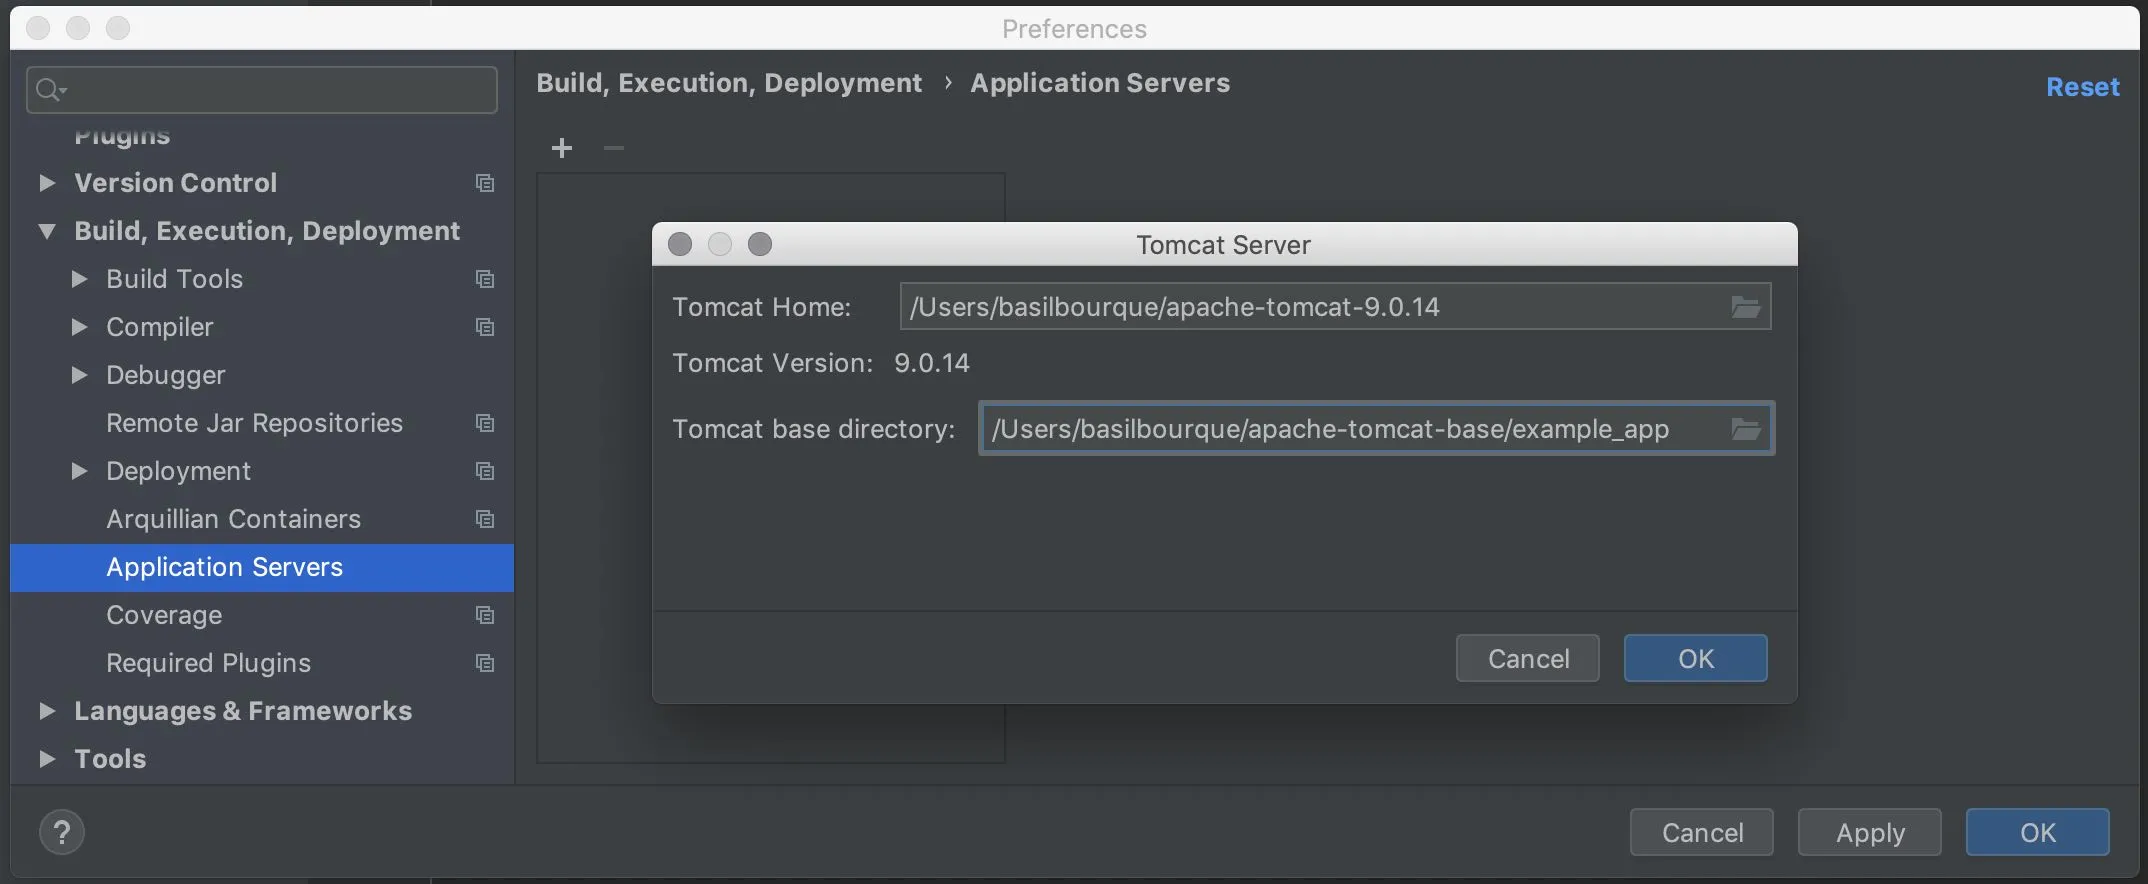The image size is (2148, 884).
Task: Expand the Version Control section
Action: [x=46, y=183]
